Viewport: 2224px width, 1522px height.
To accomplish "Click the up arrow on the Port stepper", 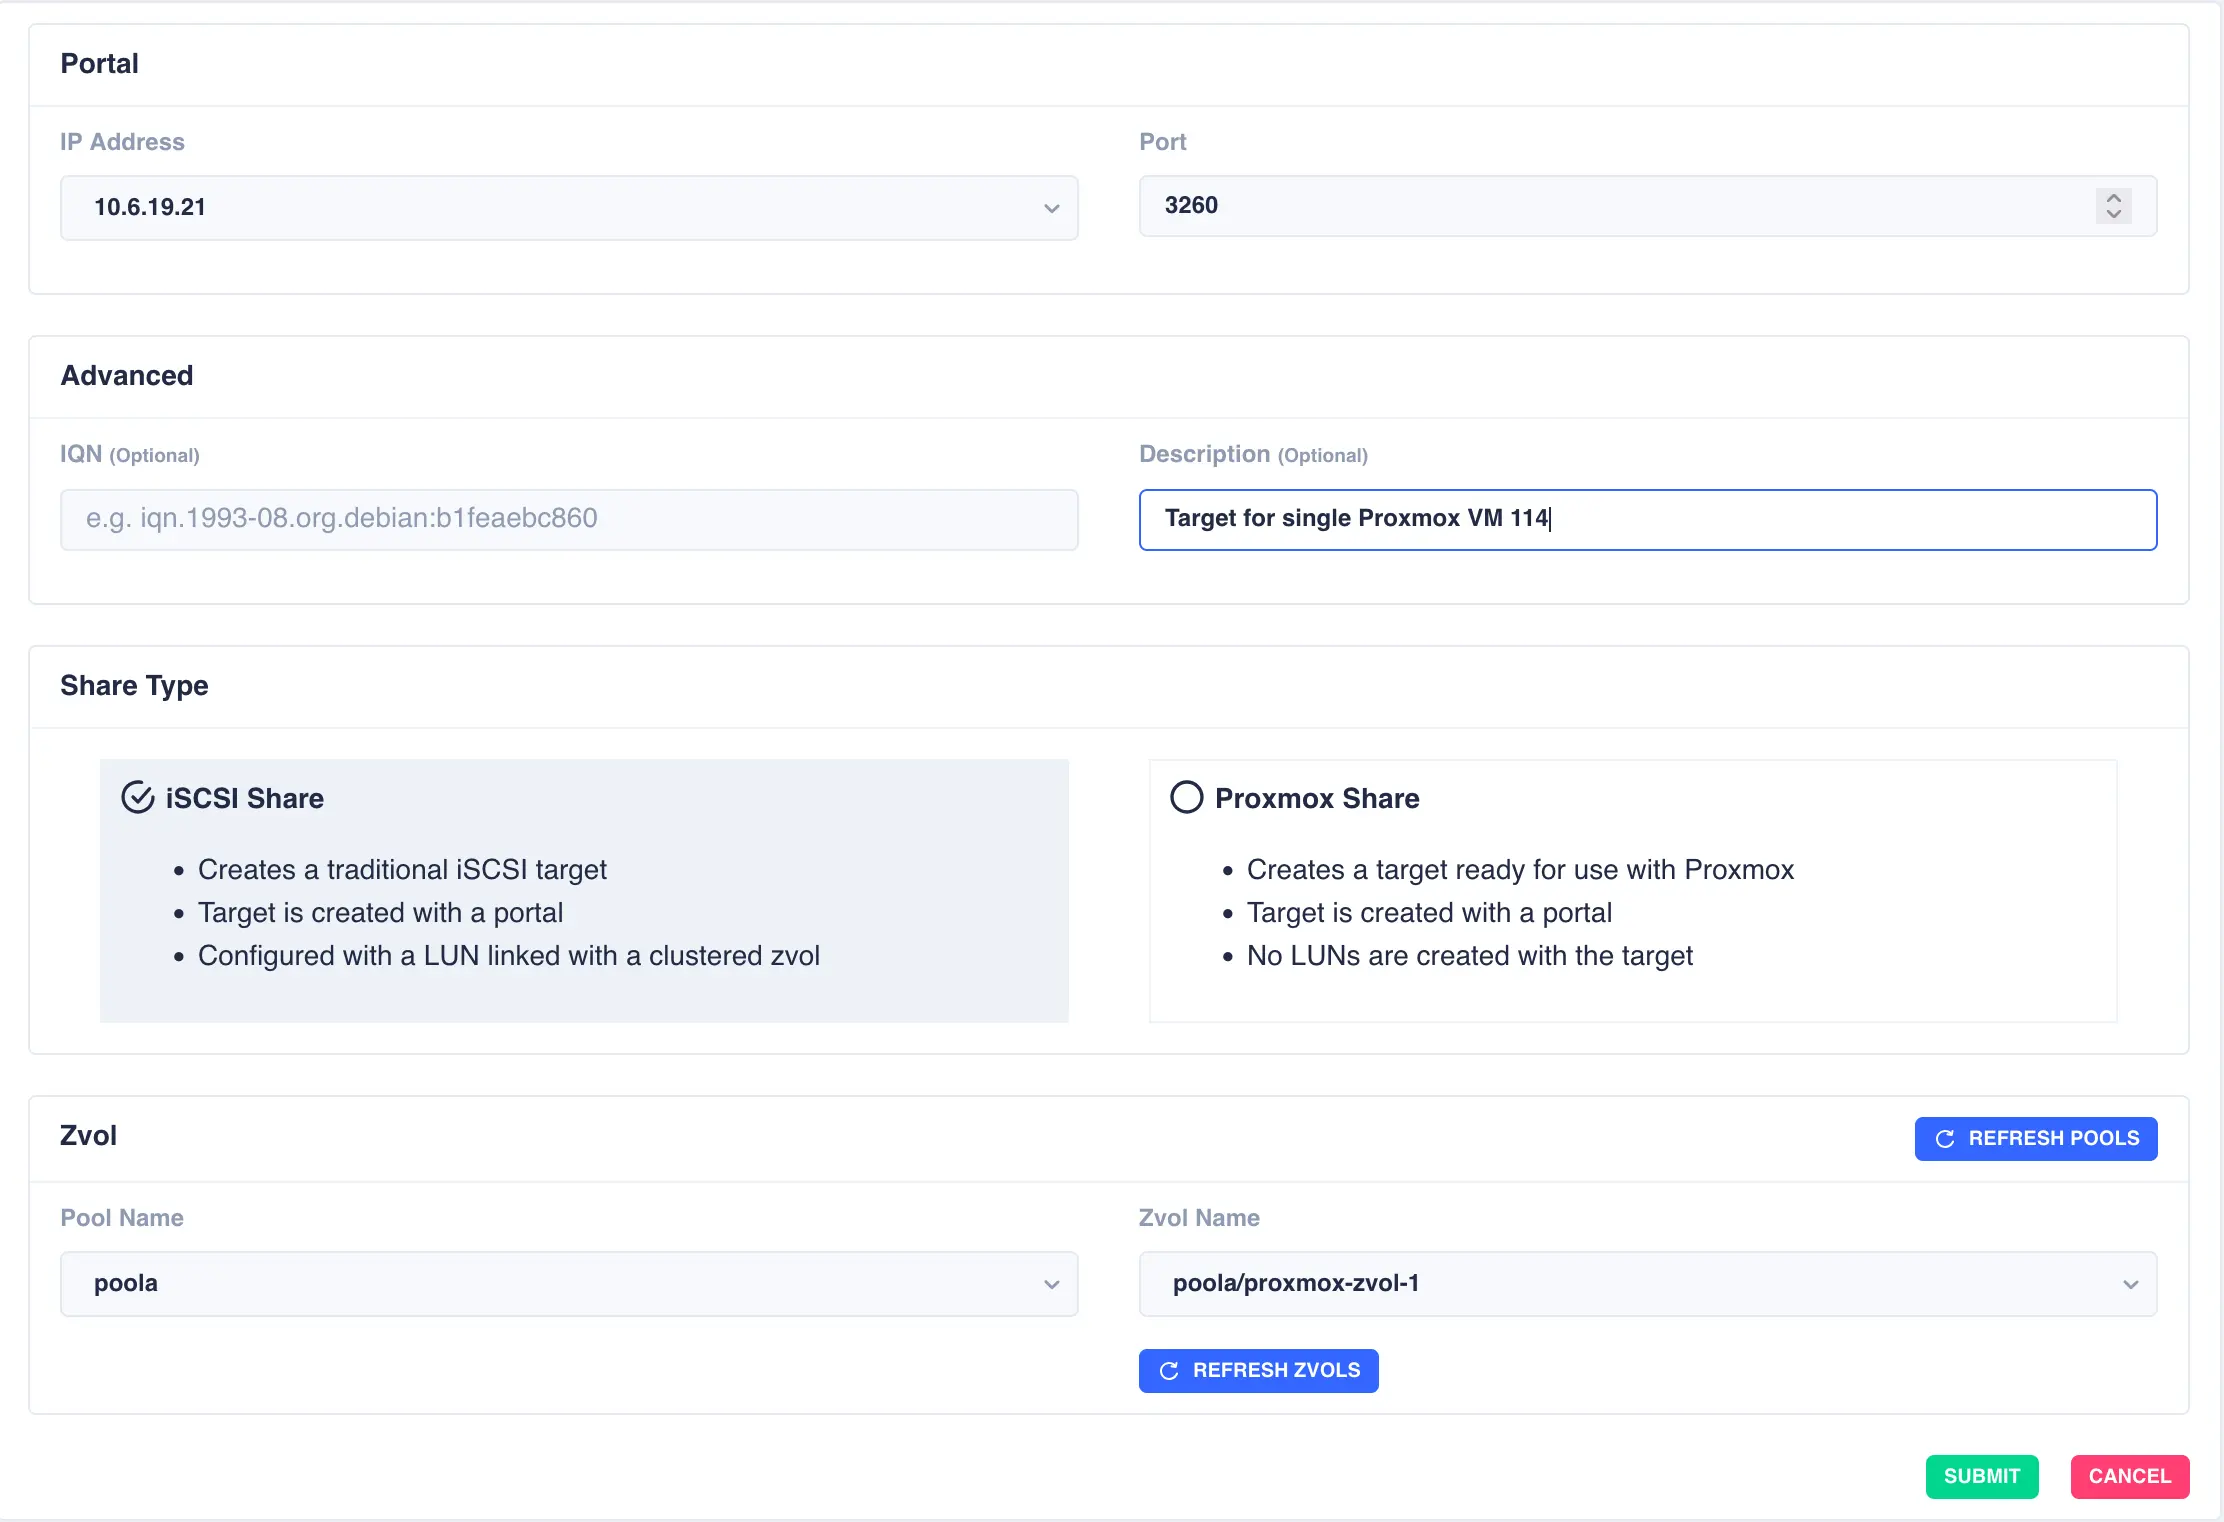I will point(2113,196).
